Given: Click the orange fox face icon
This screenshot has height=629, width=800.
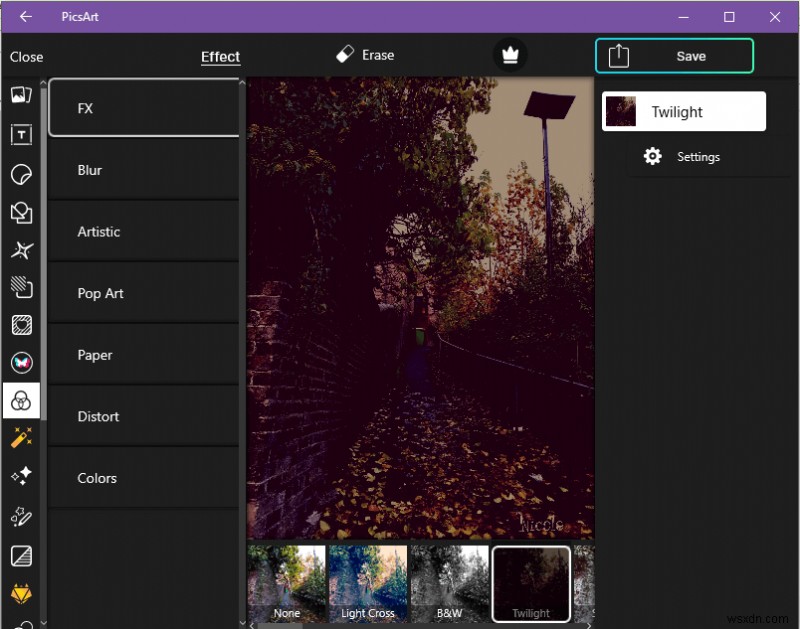Looking at the screenshot, I should point(21,594).
